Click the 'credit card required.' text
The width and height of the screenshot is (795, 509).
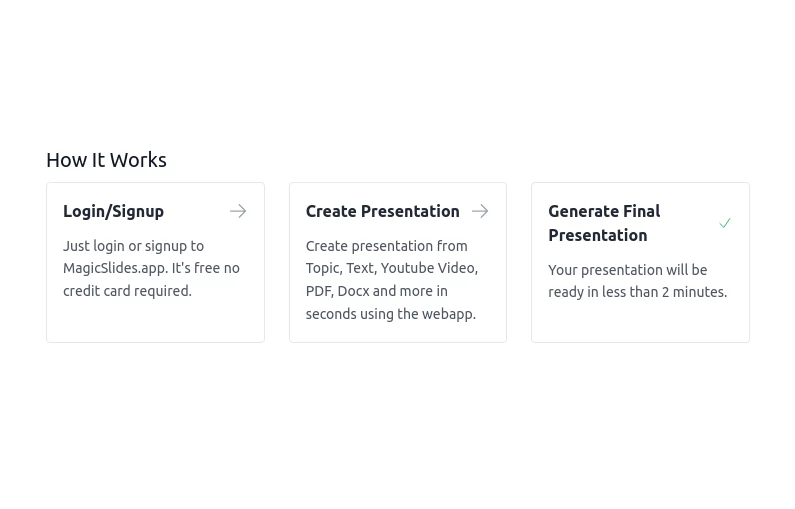point(127,291)
